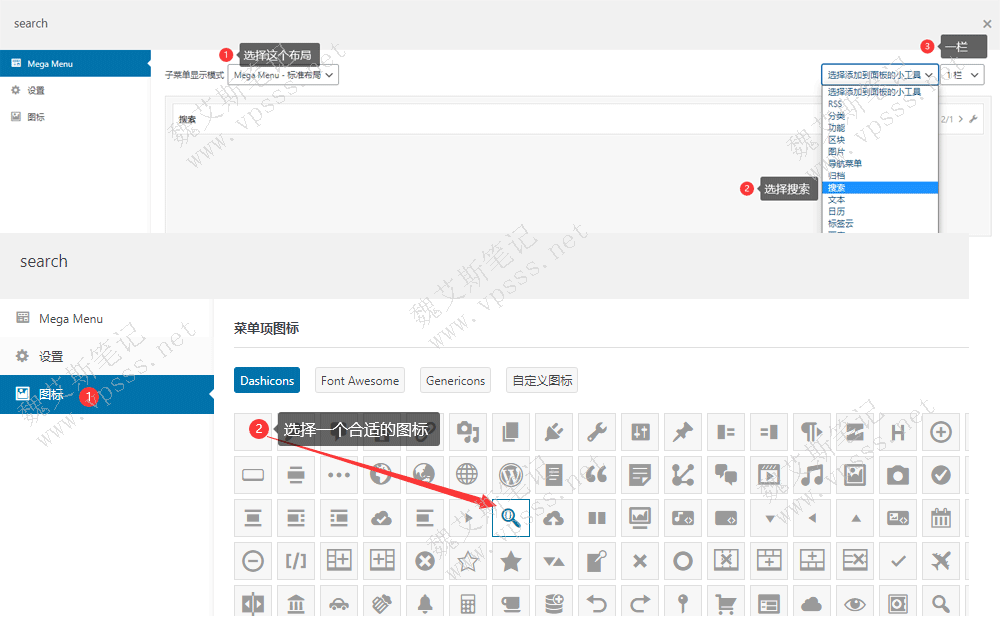Viewport: 1000px width, 617px height.
Task: Select the cloud upload icon
Action: coord(554,518)
